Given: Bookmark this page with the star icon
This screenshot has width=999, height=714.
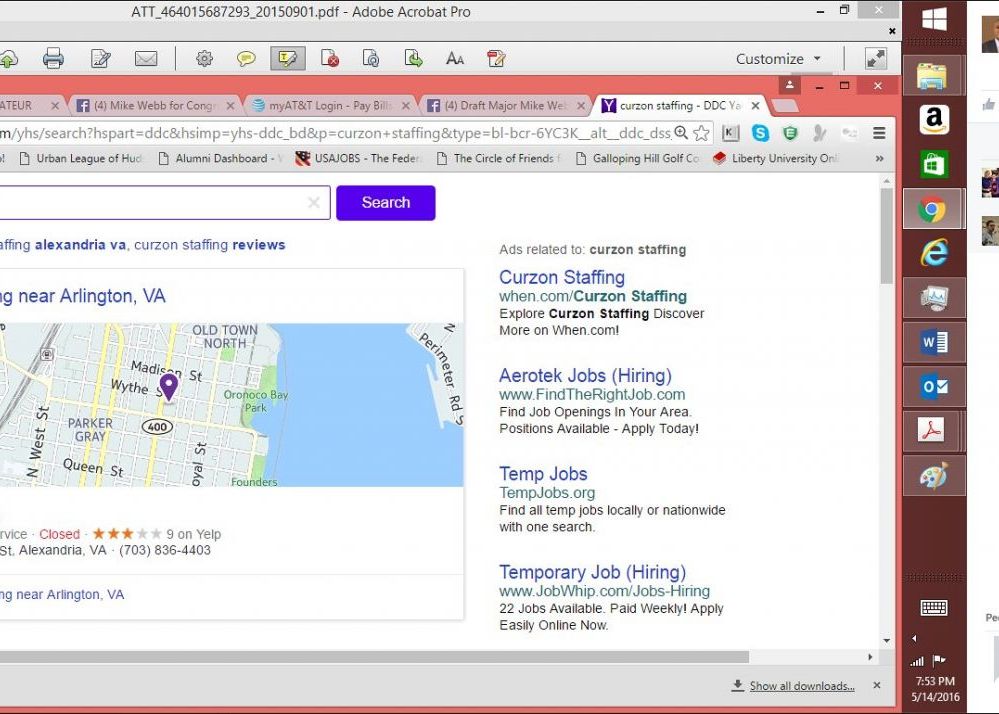Looking at the screenshot, I should pyautogui.click(x=702, y=133).
